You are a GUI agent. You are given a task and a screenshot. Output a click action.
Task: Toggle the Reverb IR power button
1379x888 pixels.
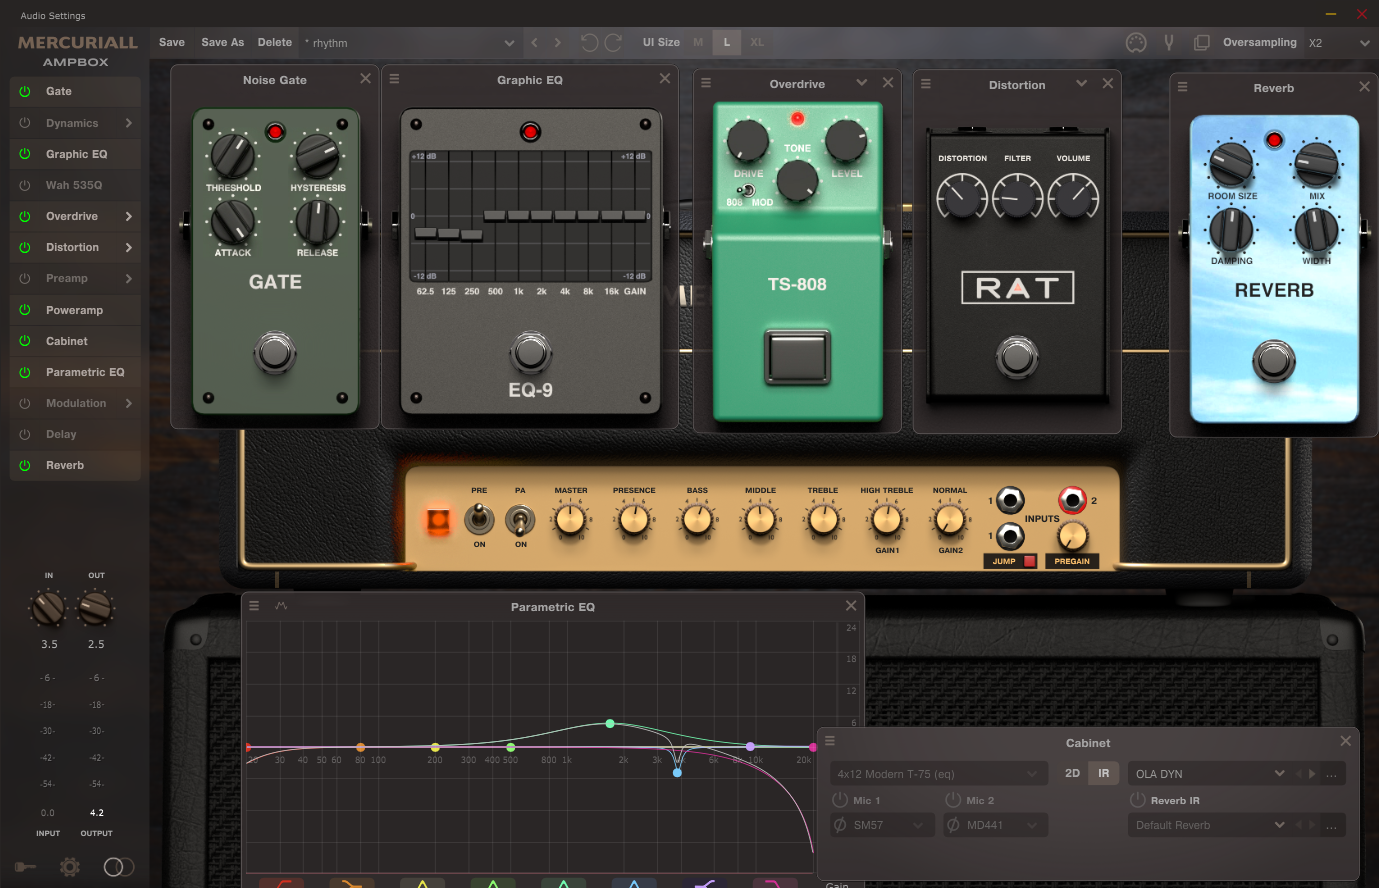click(x=1137, y=800)
